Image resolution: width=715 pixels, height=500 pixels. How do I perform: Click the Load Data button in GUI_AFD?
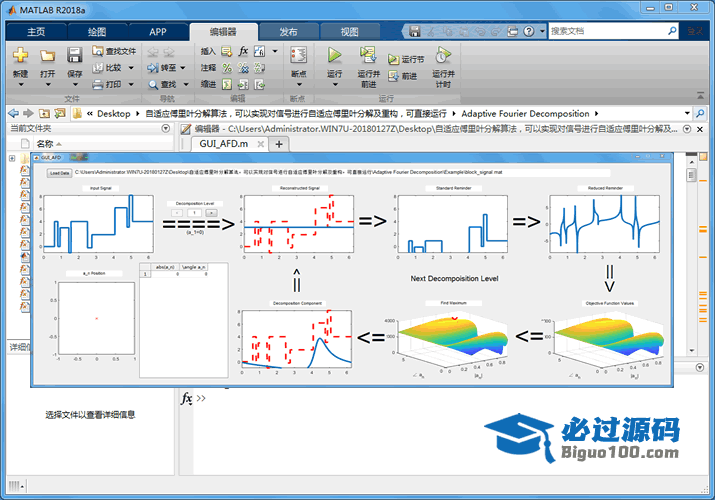click(60, 173)
